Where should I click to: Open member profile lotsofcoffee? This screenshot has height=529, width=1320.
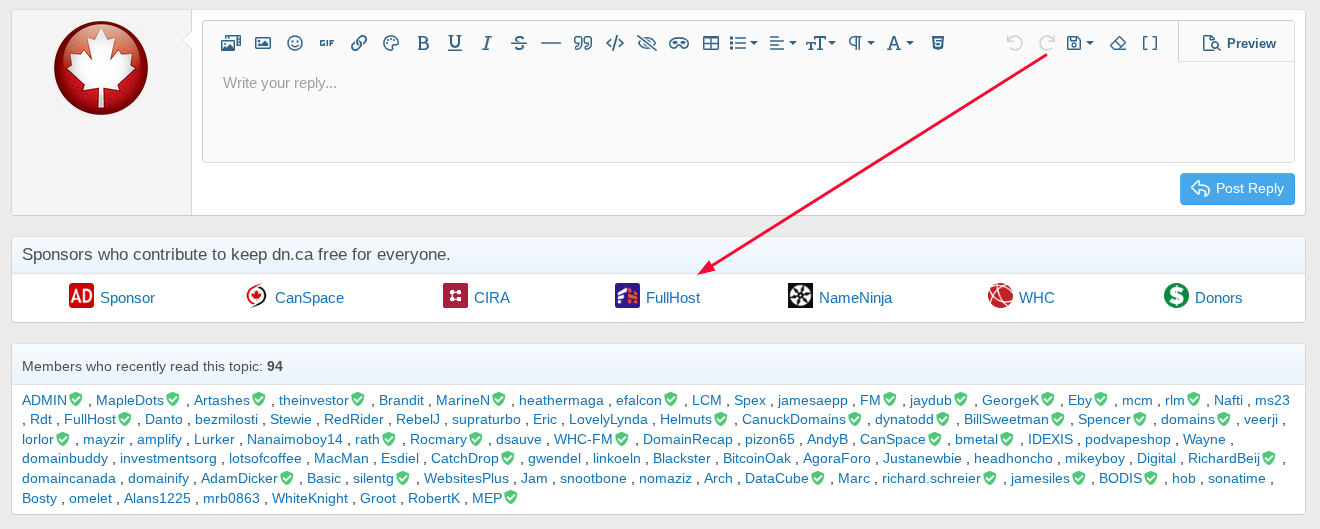point(265,458)
